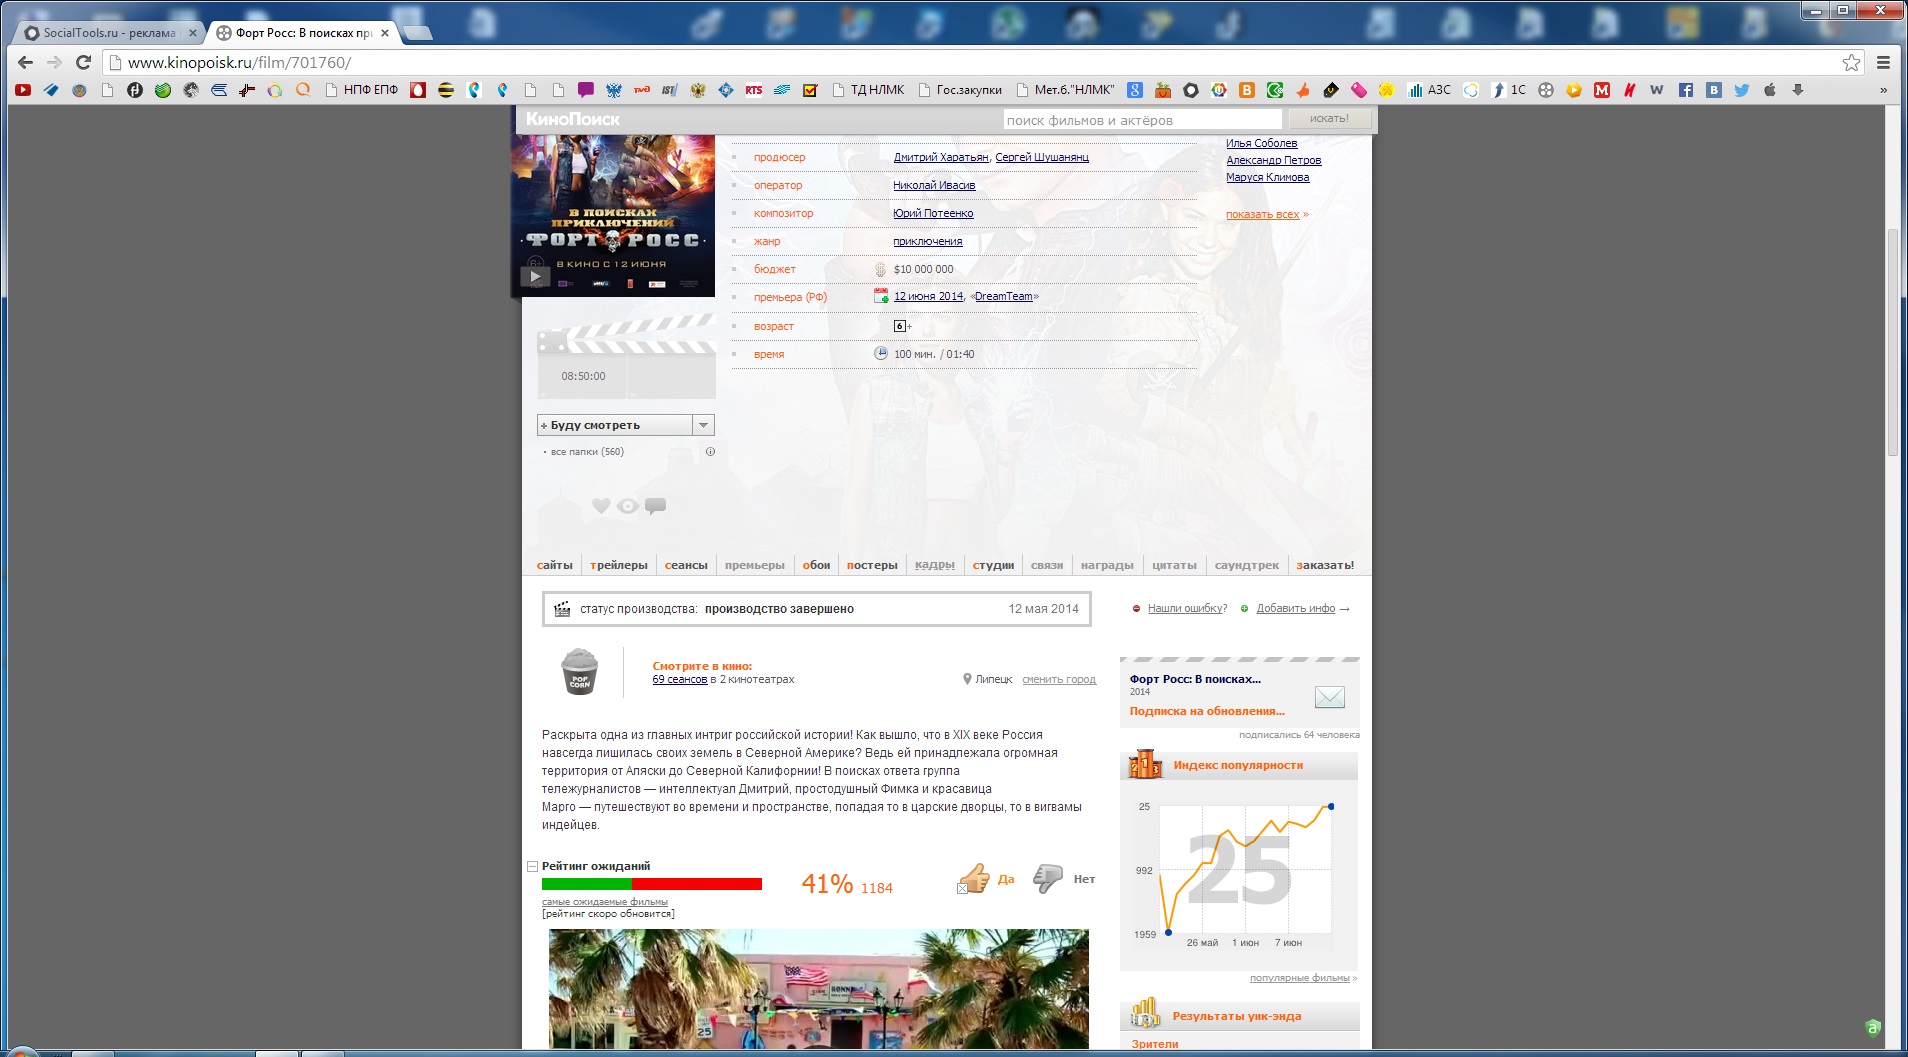Open the сайты tab
Image resolution: width=1908 pixels, height=1057 pixels.
[x=555, y=565]
